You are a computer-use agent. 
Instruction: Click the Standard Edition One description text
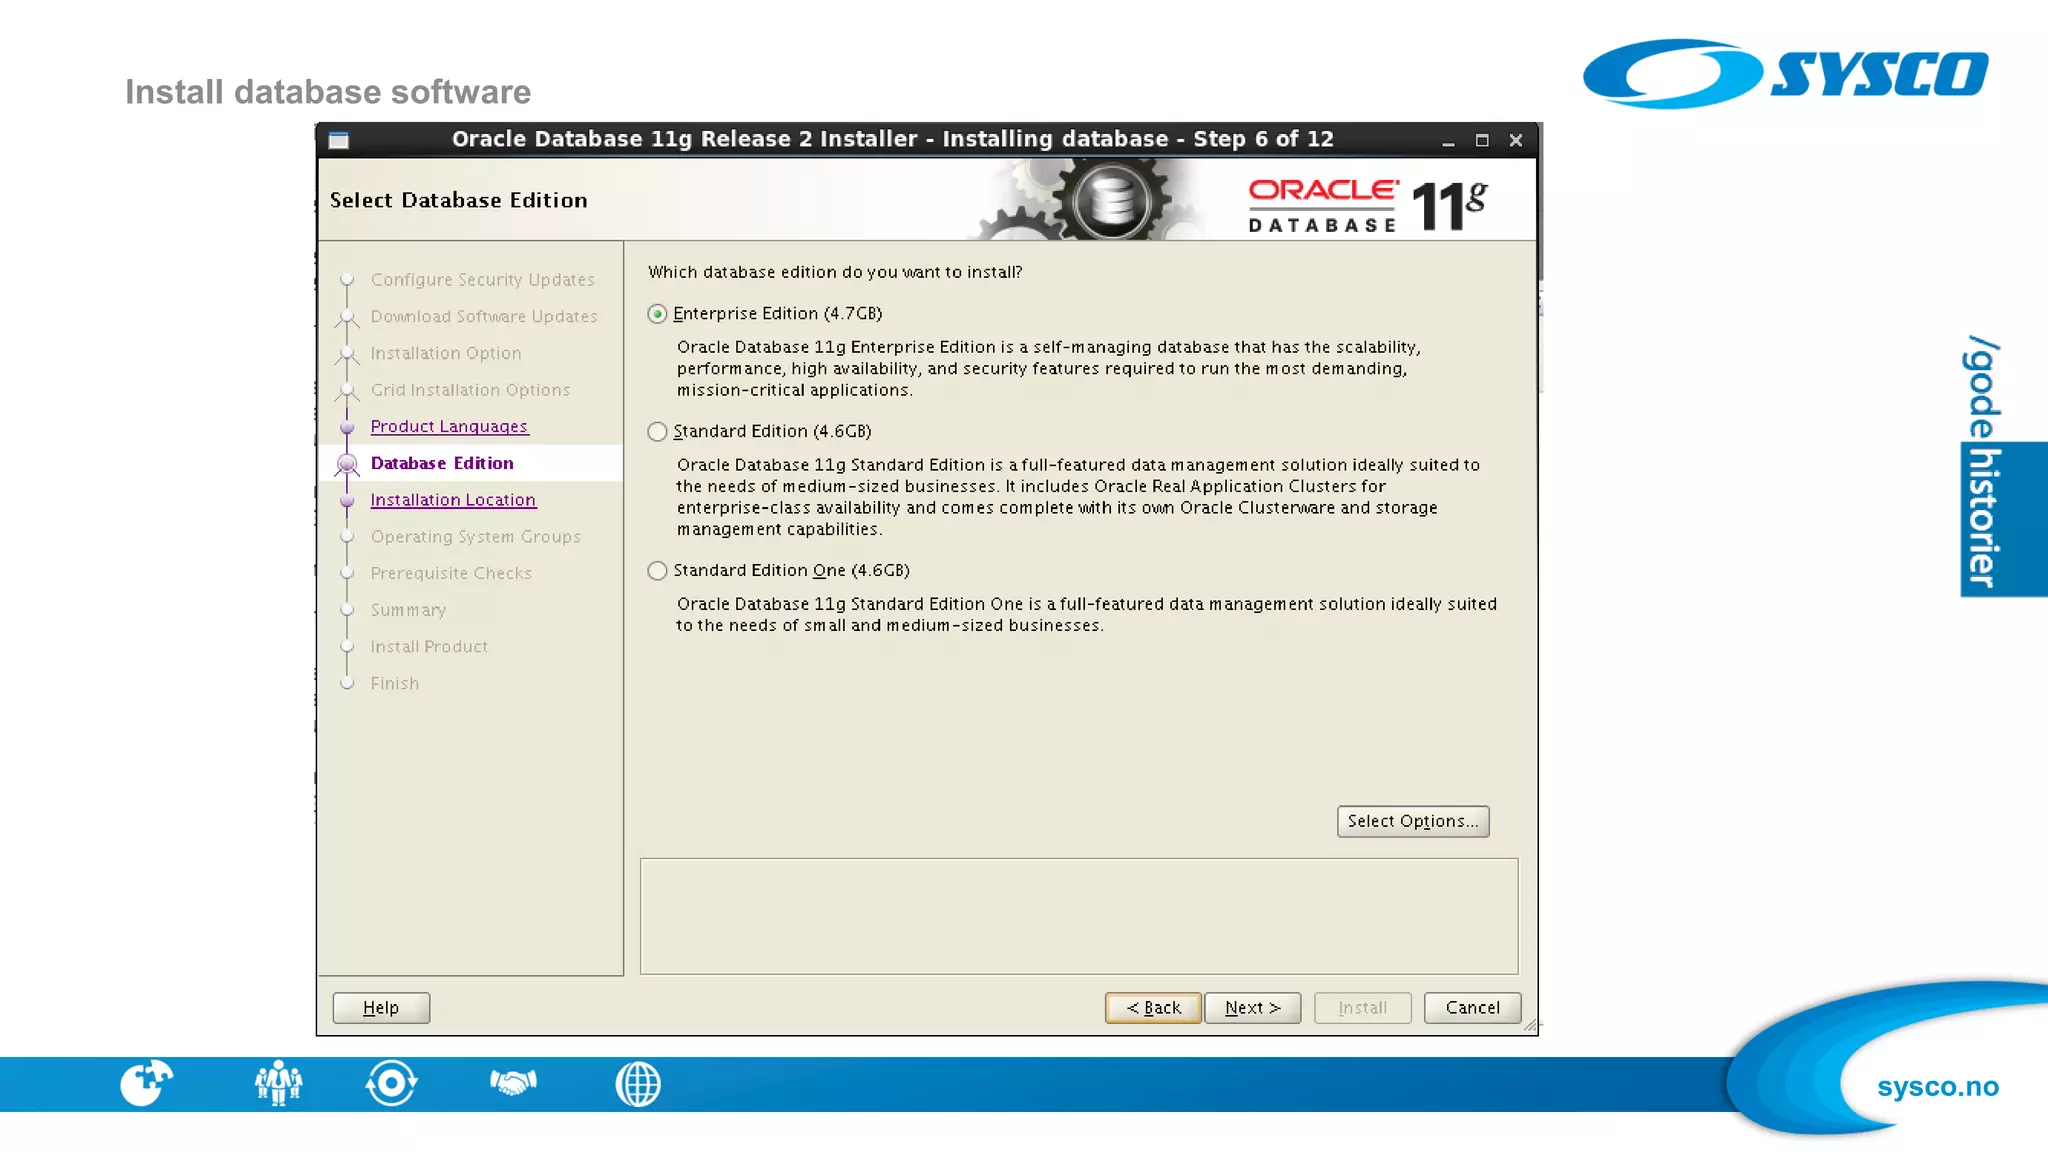(x=1086, y=615)
